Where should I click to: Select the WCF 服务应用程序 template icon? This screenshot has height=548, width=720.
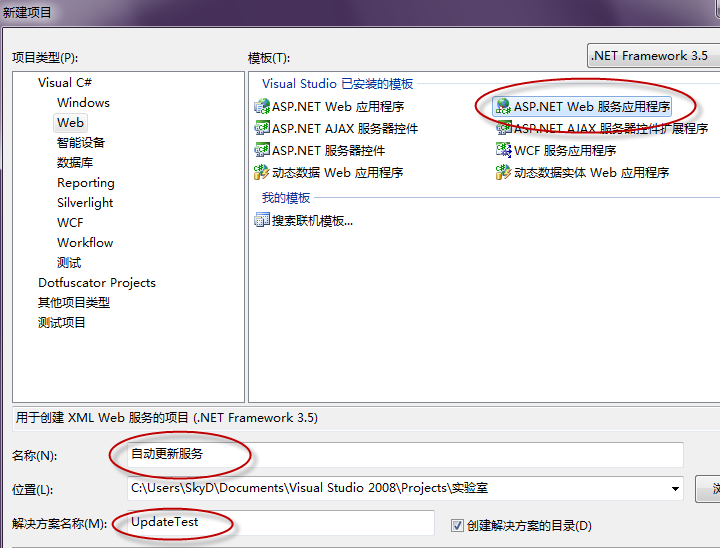[x=504, y=150]
